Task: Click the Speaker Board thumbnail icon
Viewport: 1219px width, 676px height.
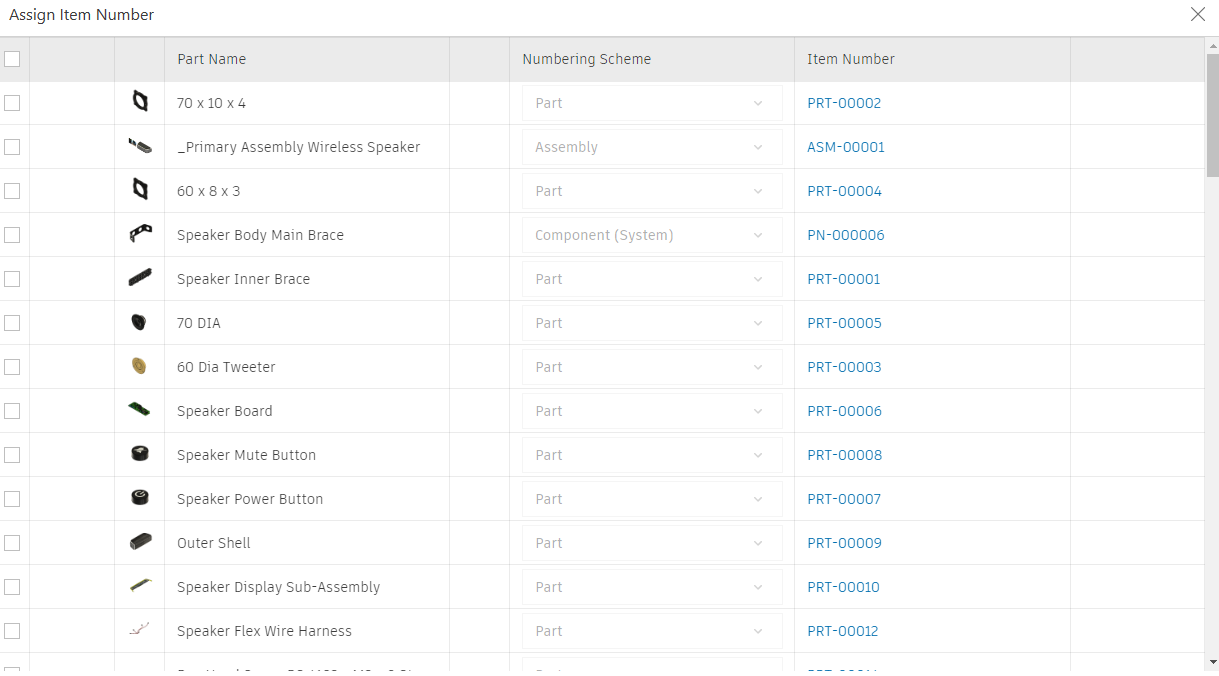Action: point(140,410)
